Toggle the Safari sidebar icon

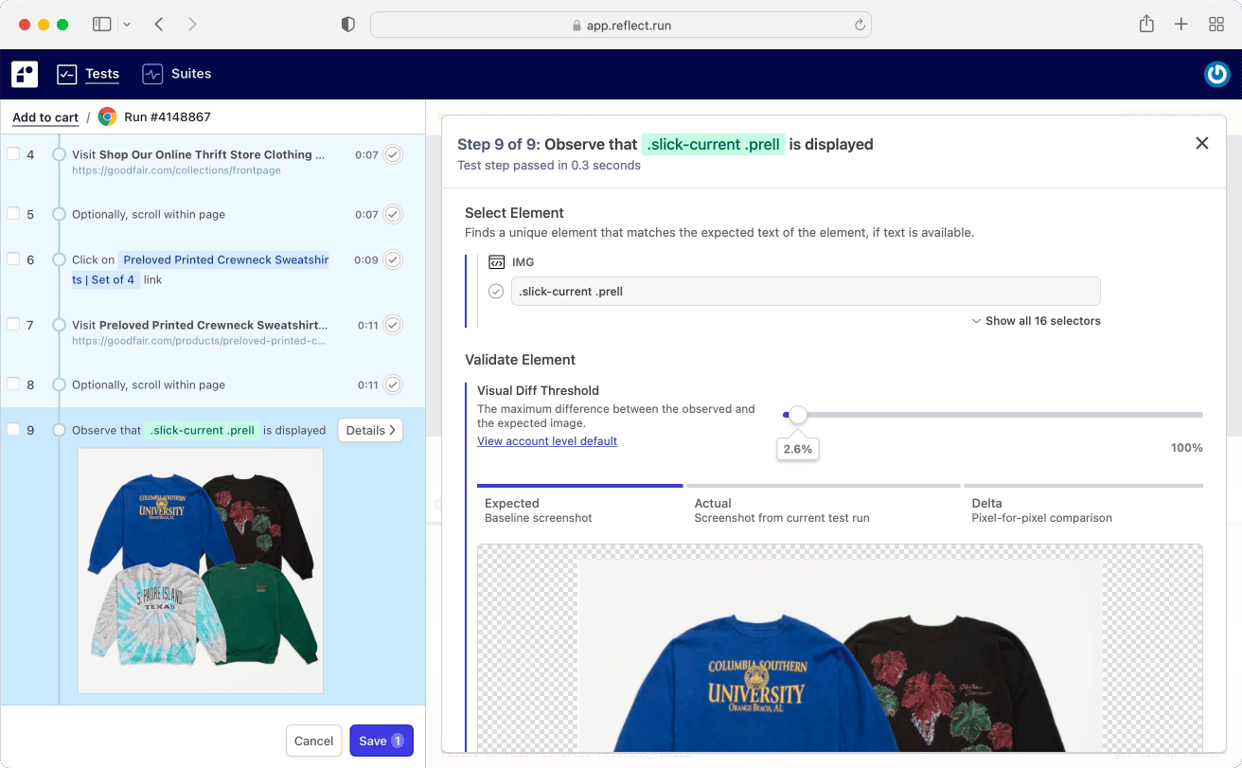102,24
